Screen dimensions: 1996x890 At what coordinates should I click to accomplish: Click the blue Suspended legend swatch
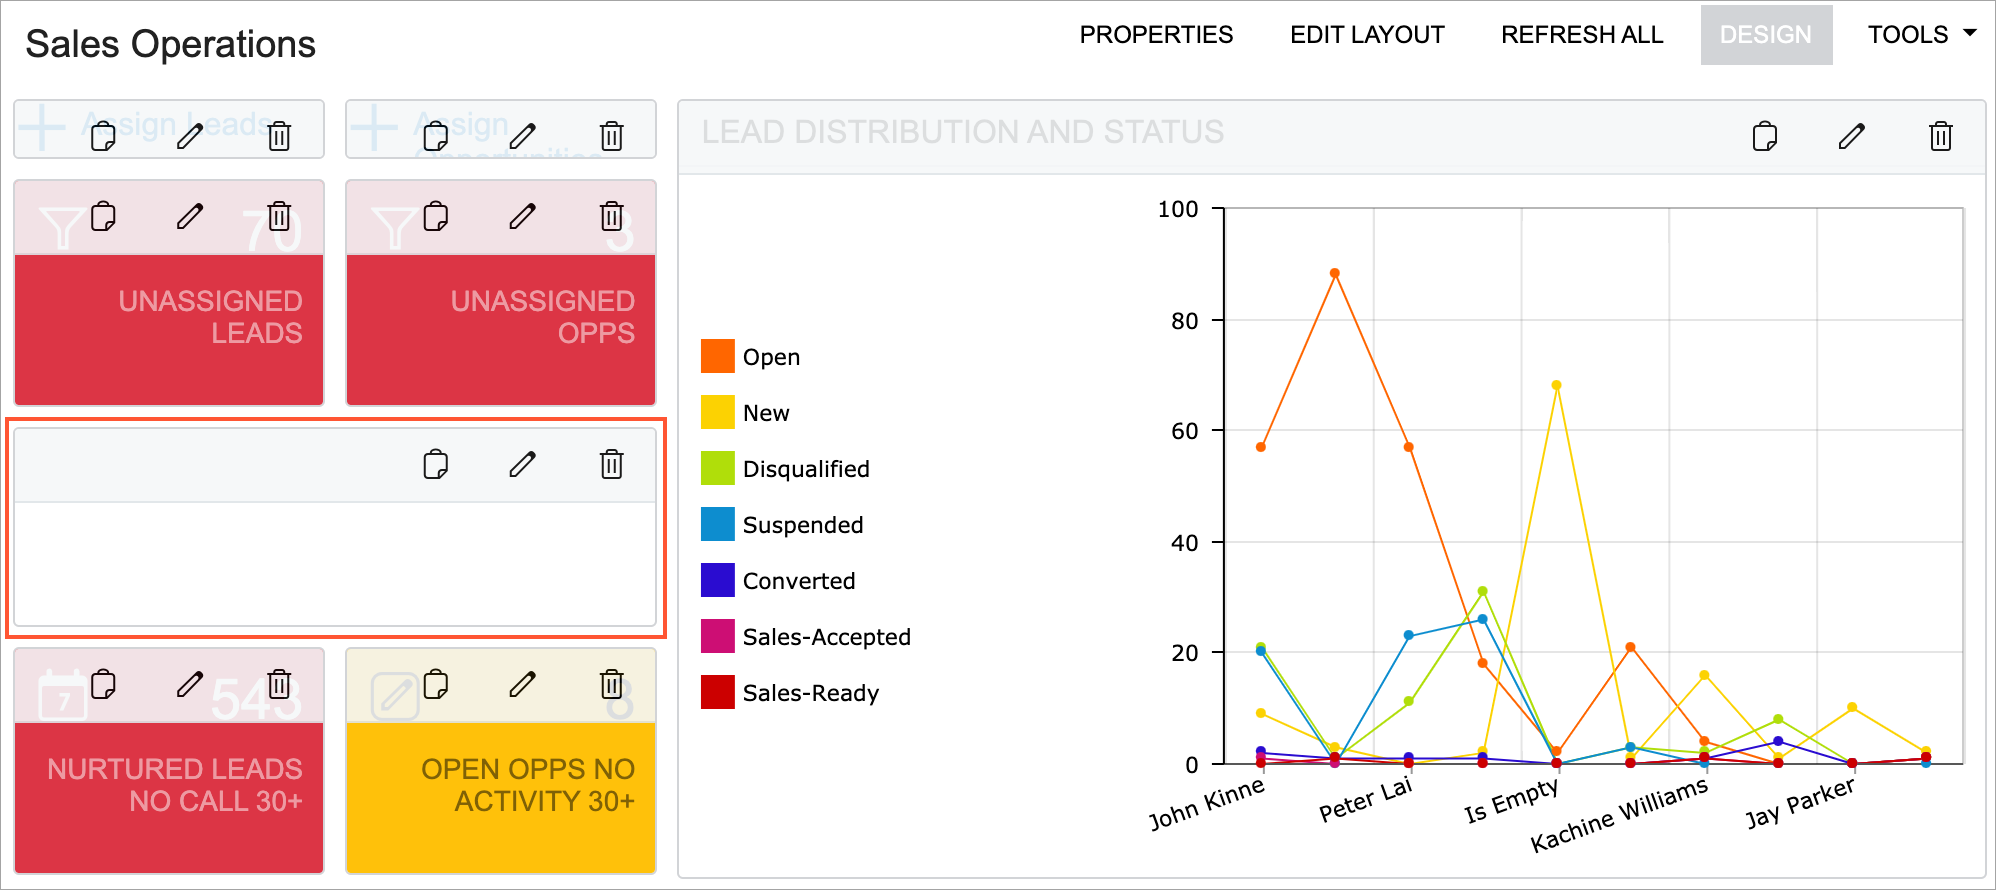[717, 524]
